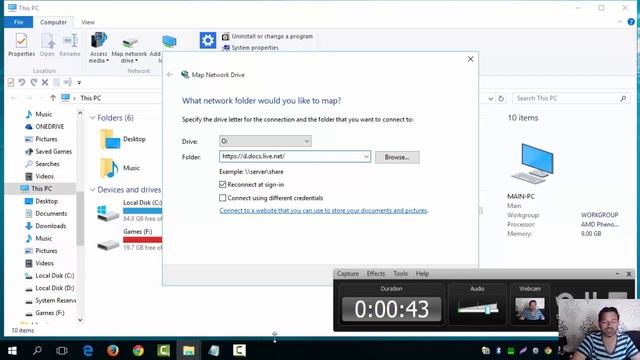Viewport: 640px width, 360px height.
Task: Click the Bluetooth tray icon
Action: 498,351
